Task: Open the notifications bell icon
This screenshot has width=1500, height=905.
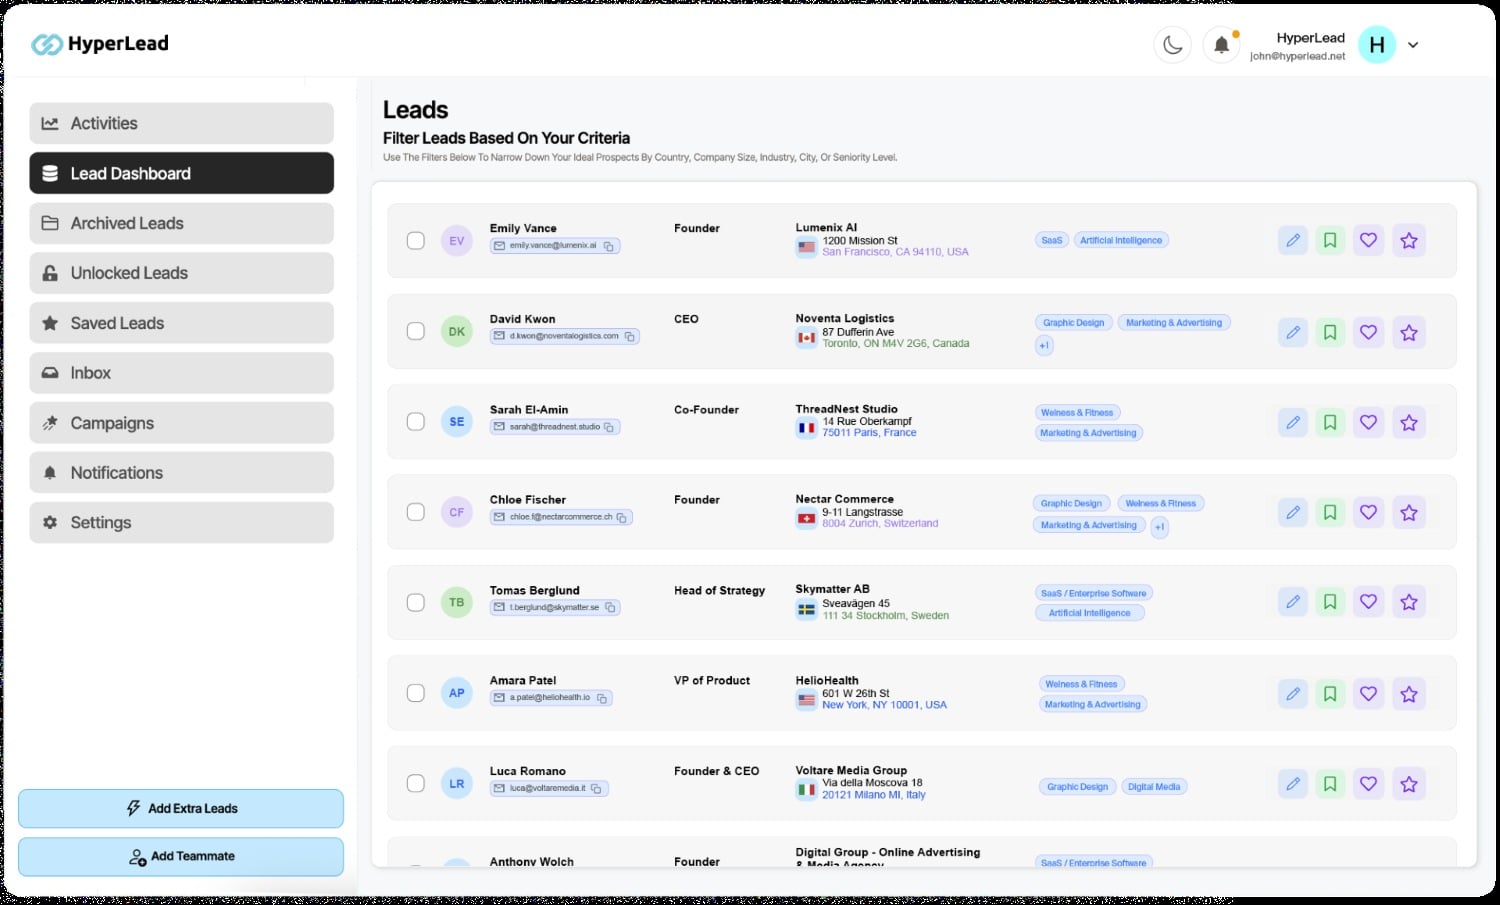Action: (x=1221, y=45)
